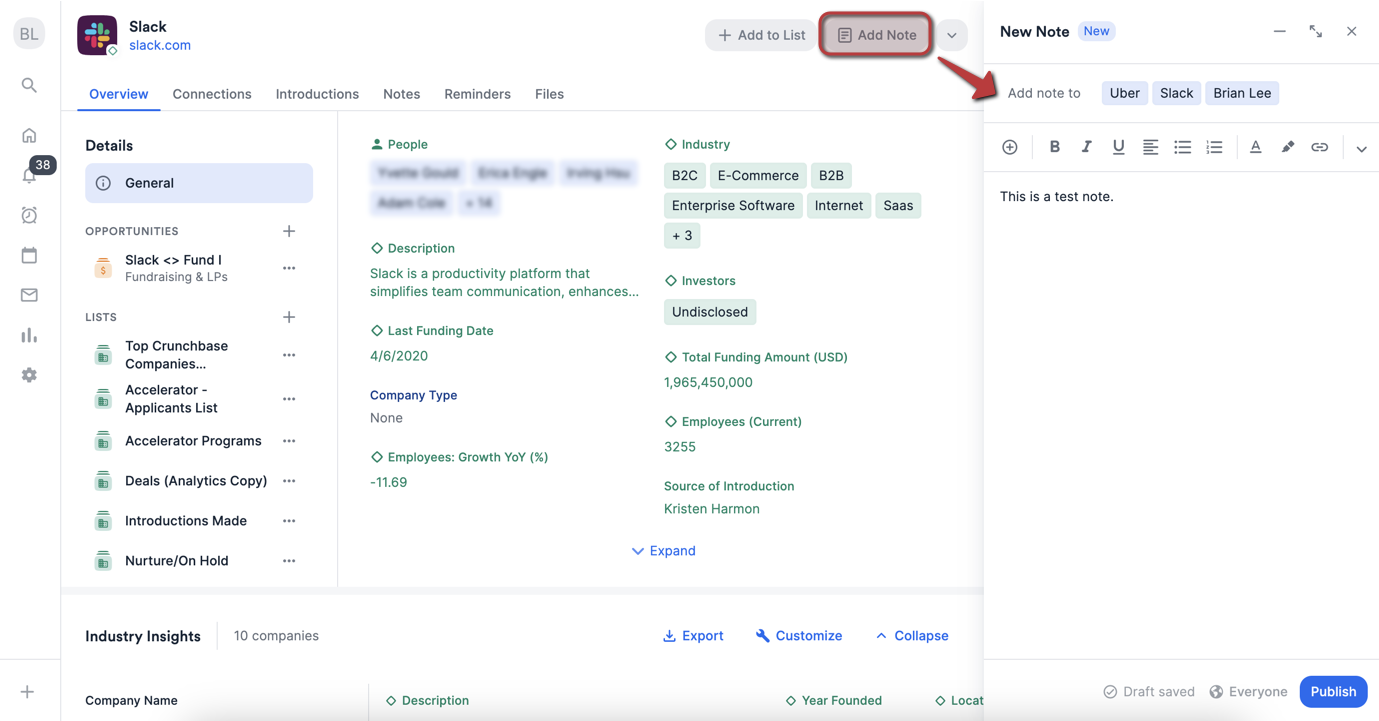Open the calendar icon in the sidebar
This screenshot has width=1379, height=721.
point(29,255)
